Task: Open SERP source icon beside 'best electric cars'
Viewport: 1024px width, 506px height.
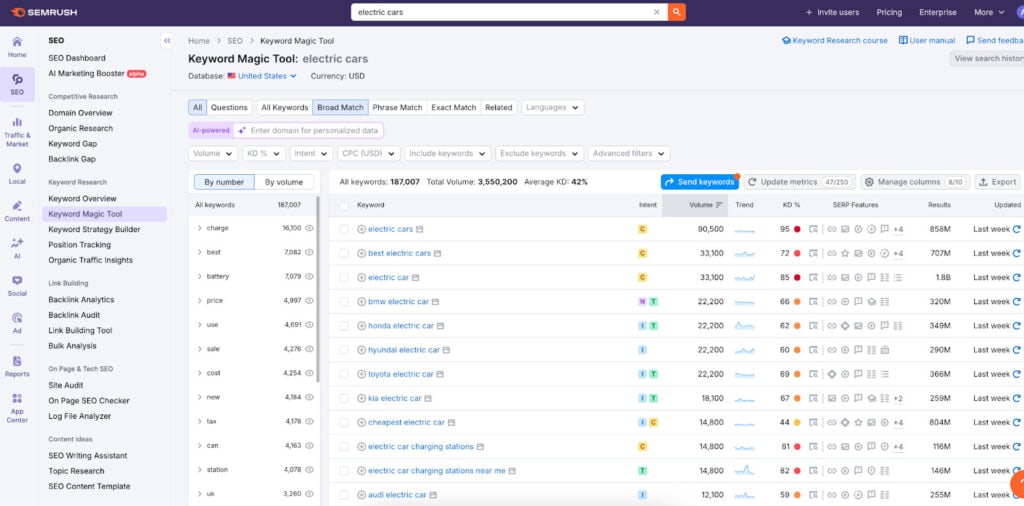Action: tap(438, 253)
